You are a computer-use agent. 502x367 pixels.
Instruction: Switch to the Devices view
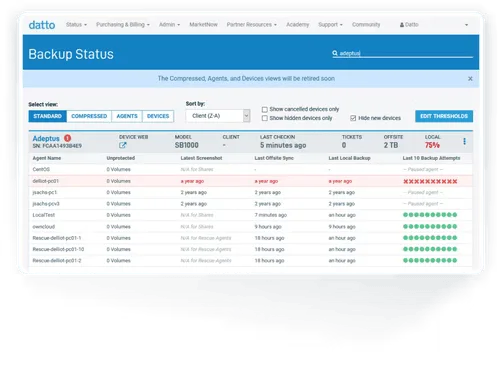(x=158, y=116)
